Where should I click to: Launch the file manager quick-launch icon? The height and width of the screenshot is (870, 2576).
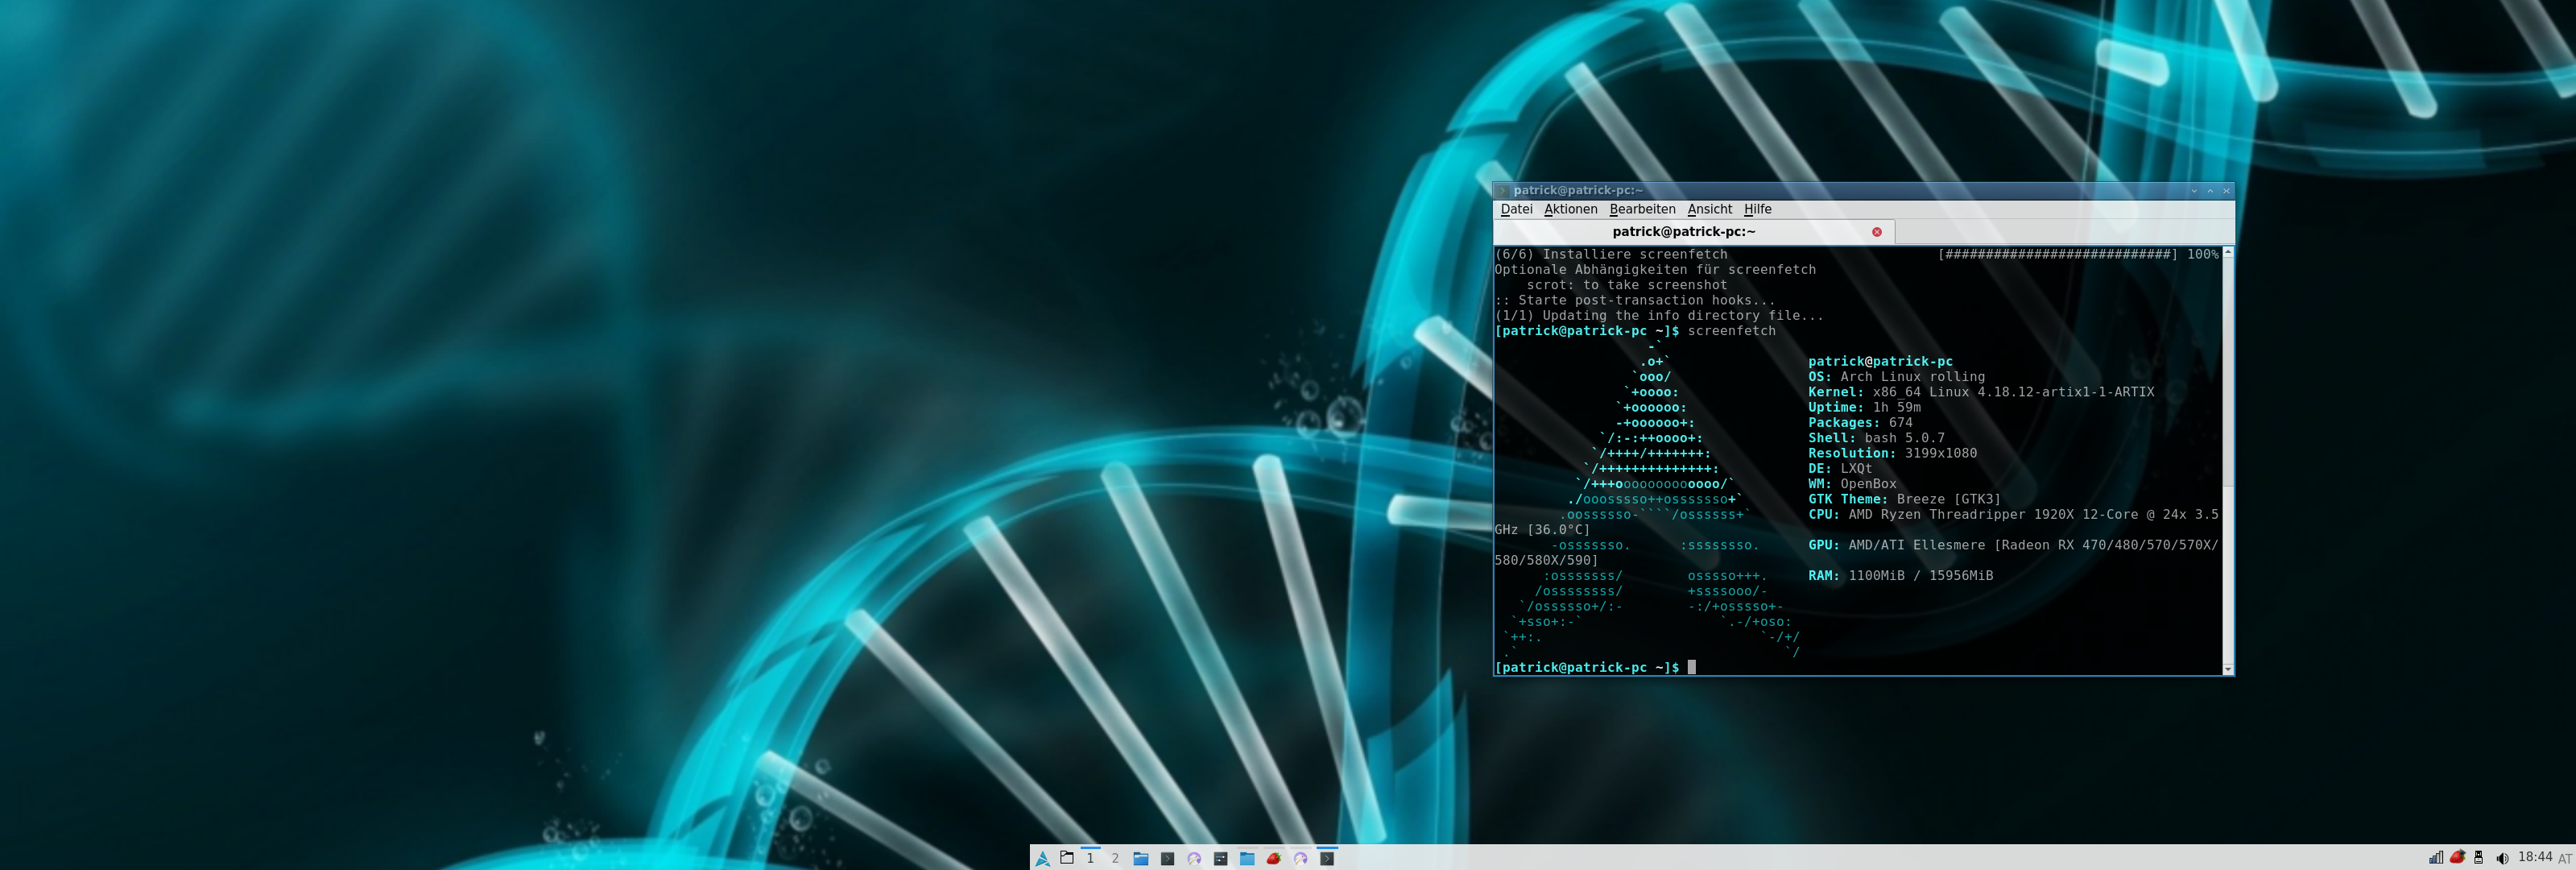click(1141, 859)
